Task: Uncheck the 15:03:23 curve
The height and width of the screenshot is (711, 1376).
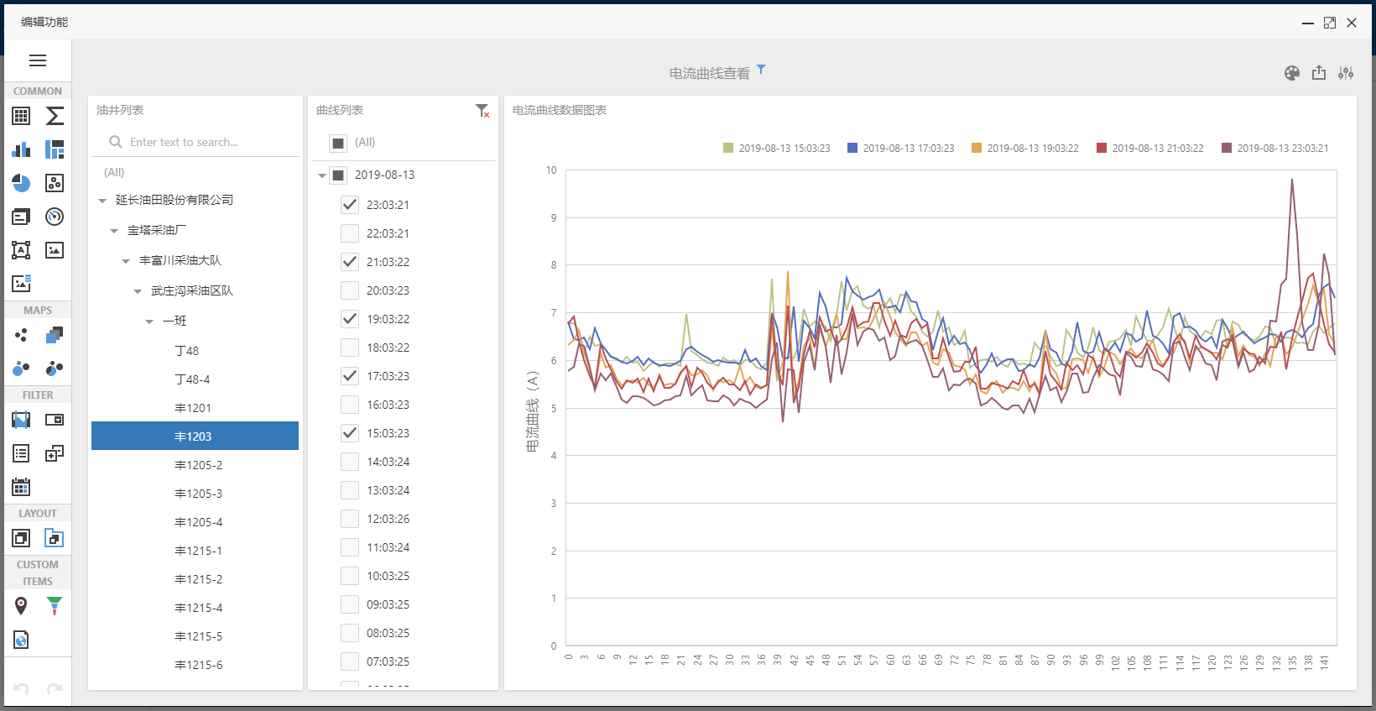Action: (350, 433)
